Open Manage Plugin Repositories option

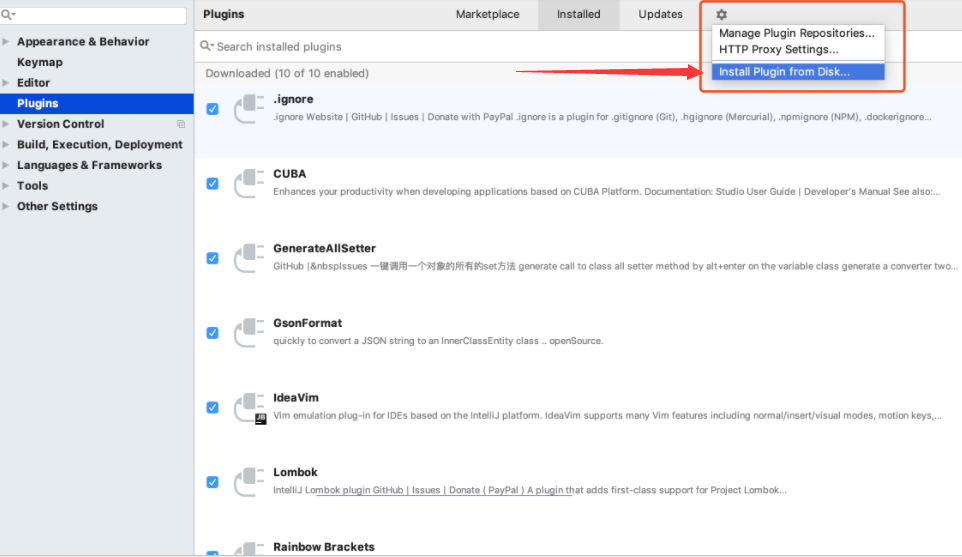point(796,34)
